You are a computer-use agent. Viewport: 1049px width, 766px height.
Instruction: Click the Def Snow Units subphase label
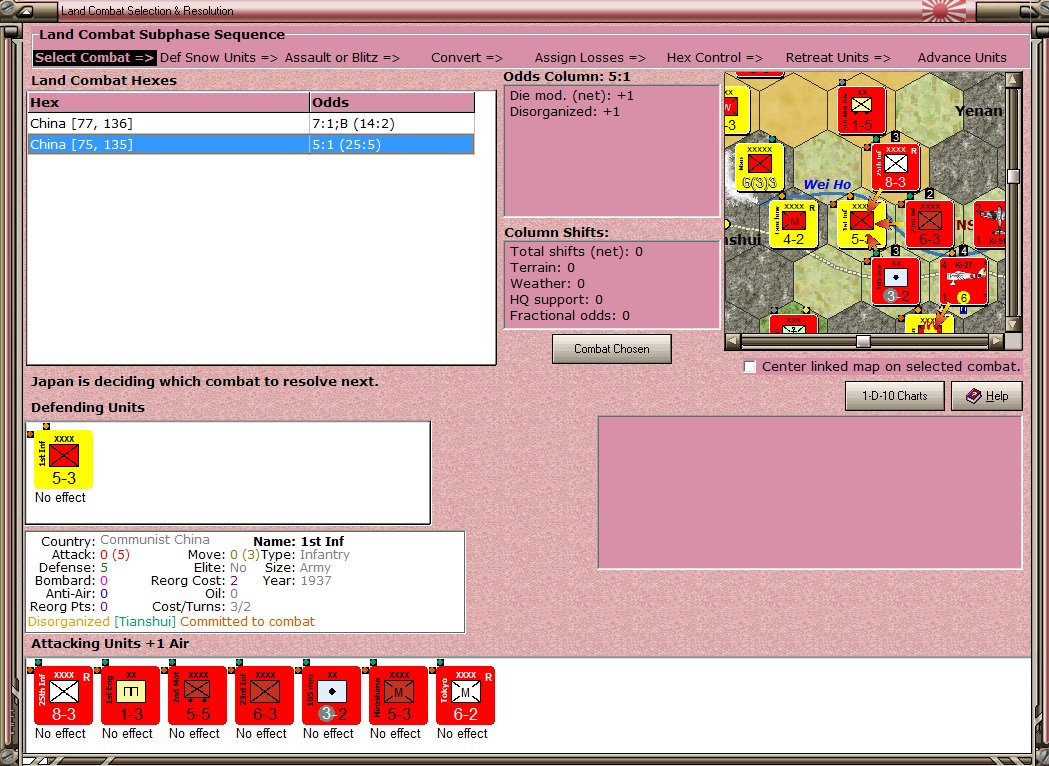tap(219, 58)
